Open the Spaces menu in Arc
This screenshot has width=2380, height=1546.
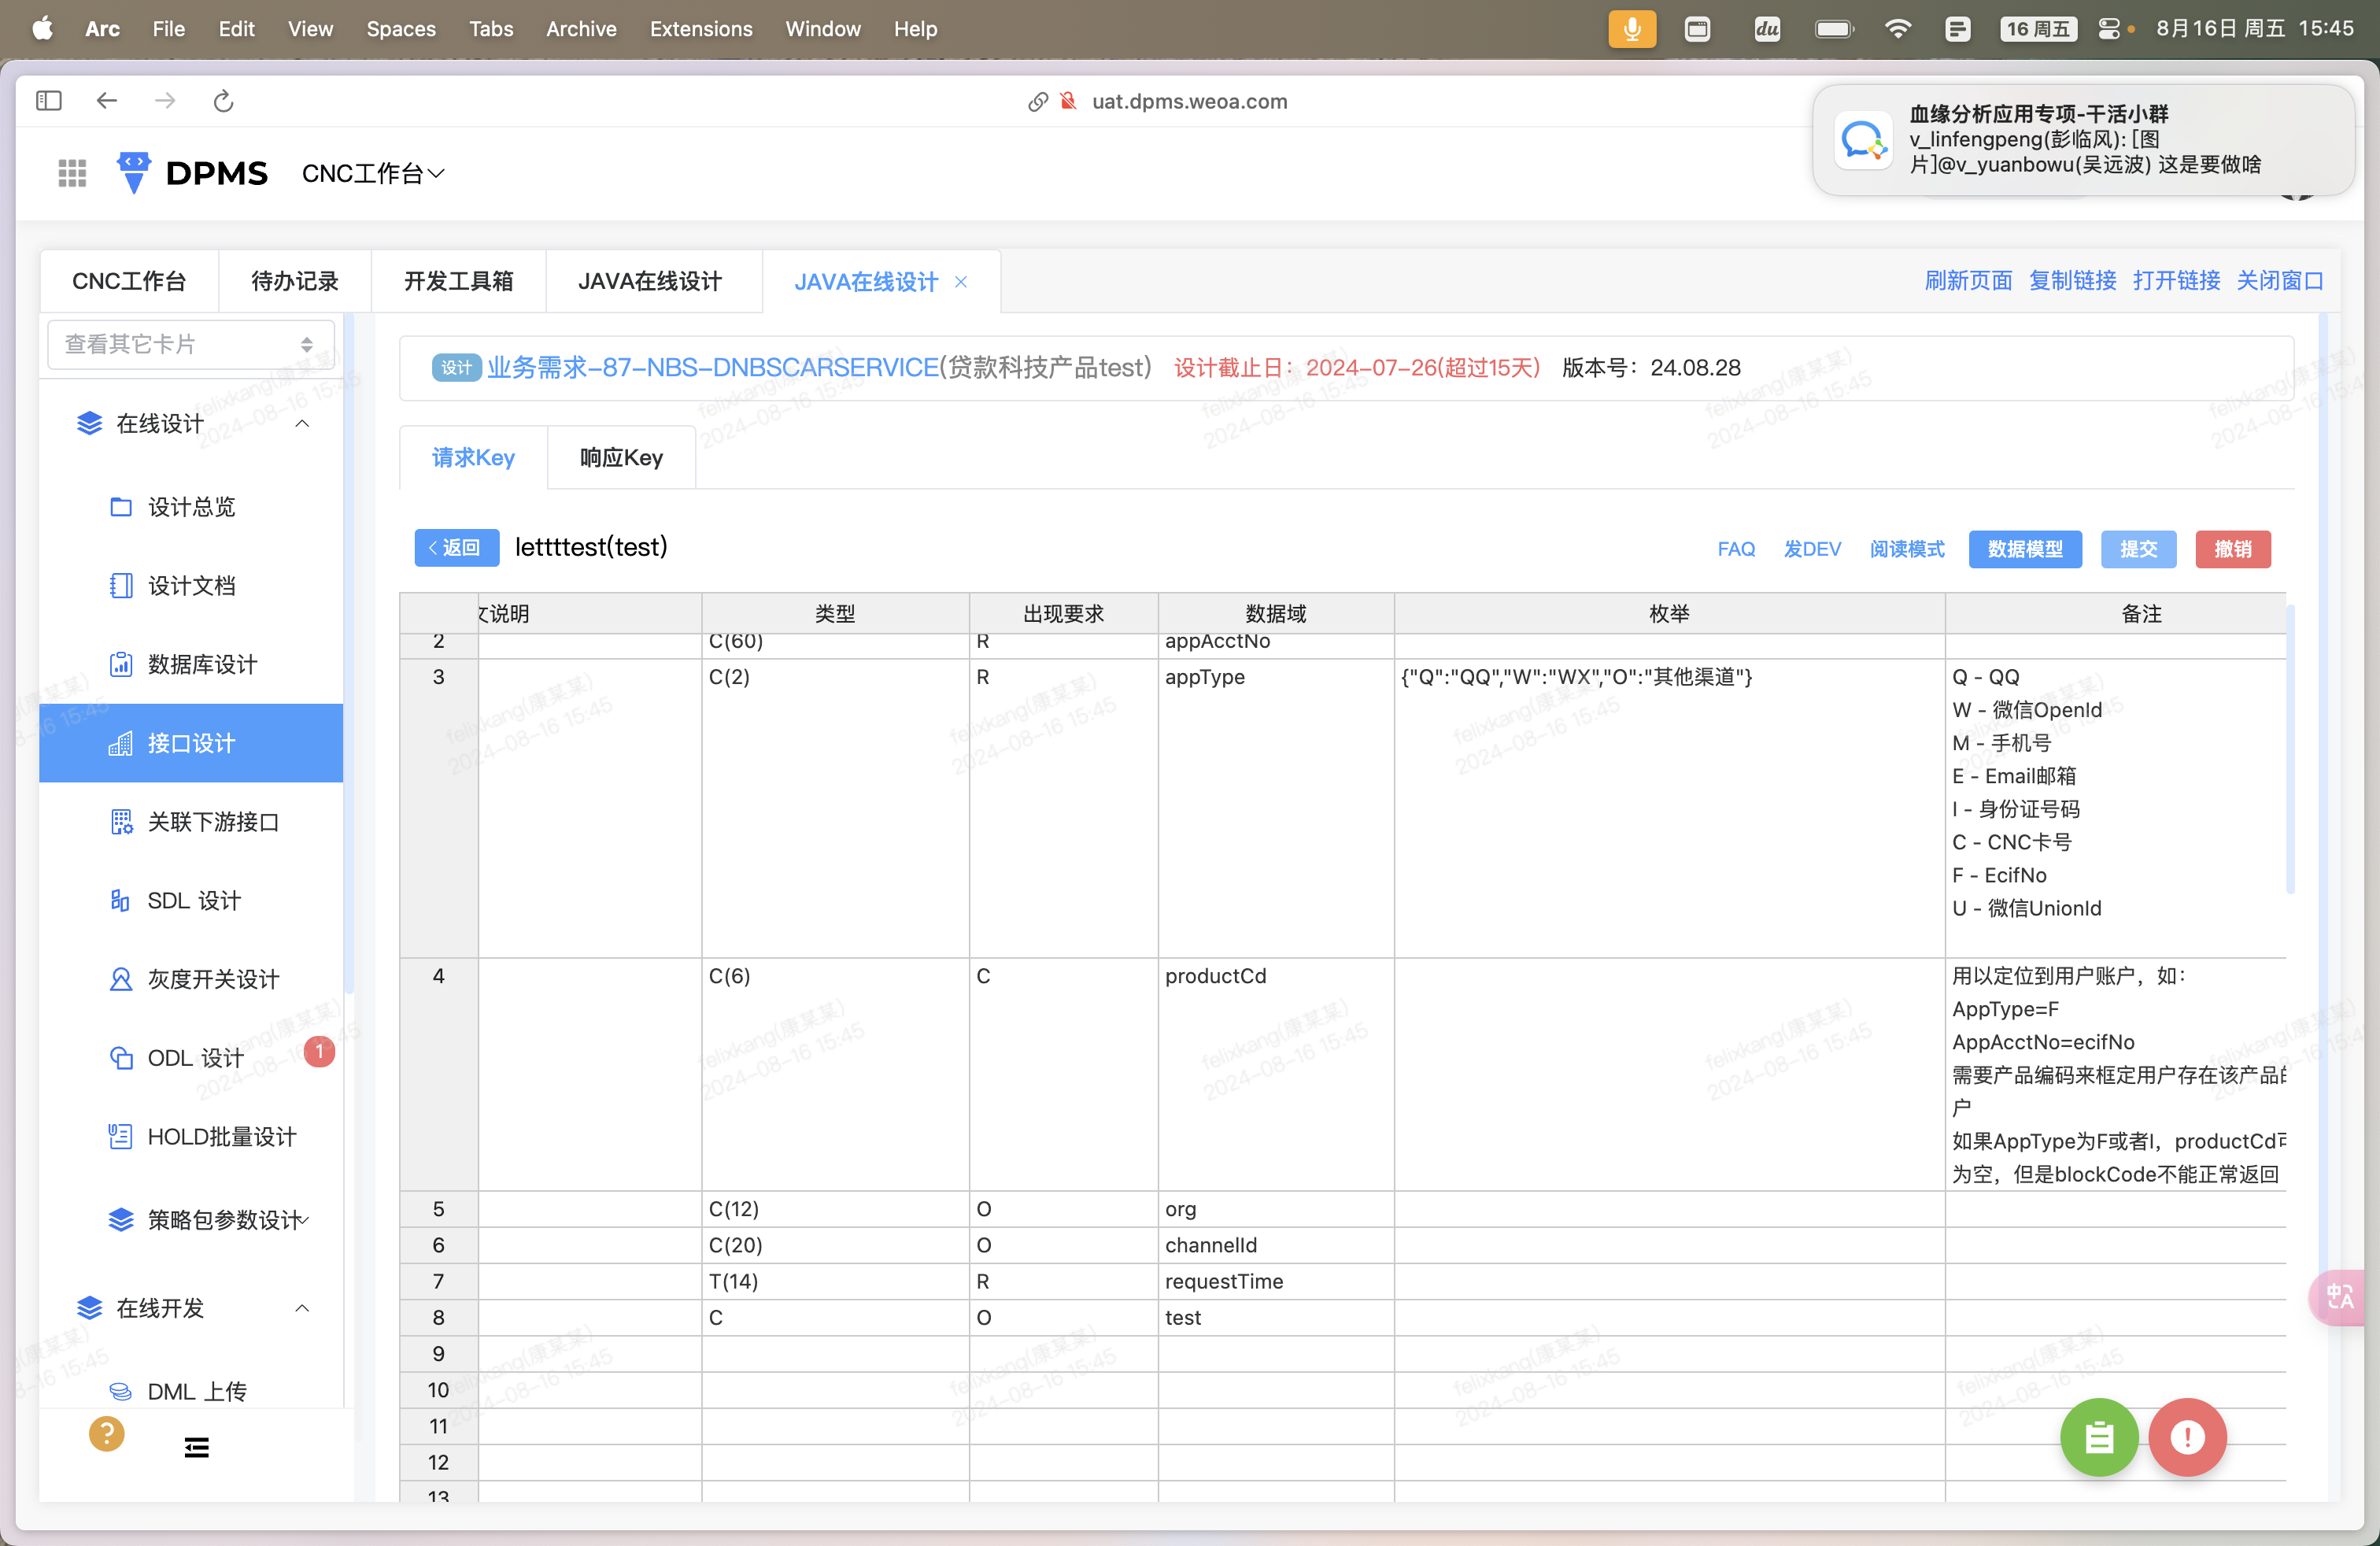click(x=401, y=29)
